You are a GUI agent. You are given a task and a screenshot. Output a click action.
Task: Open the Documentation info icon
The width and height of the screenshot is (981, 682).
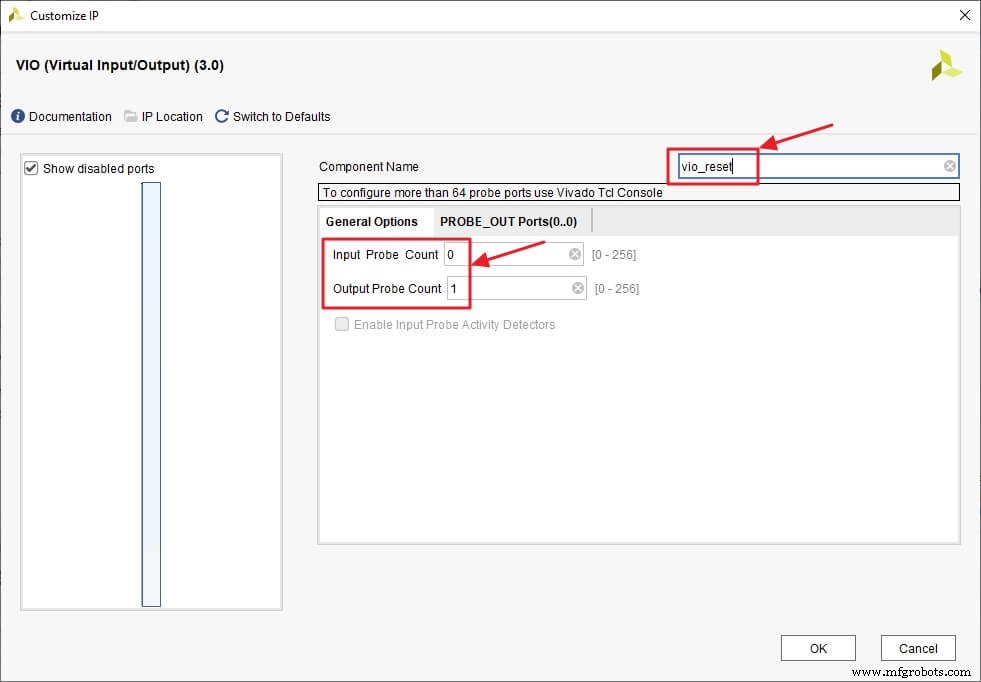point(17,116)
